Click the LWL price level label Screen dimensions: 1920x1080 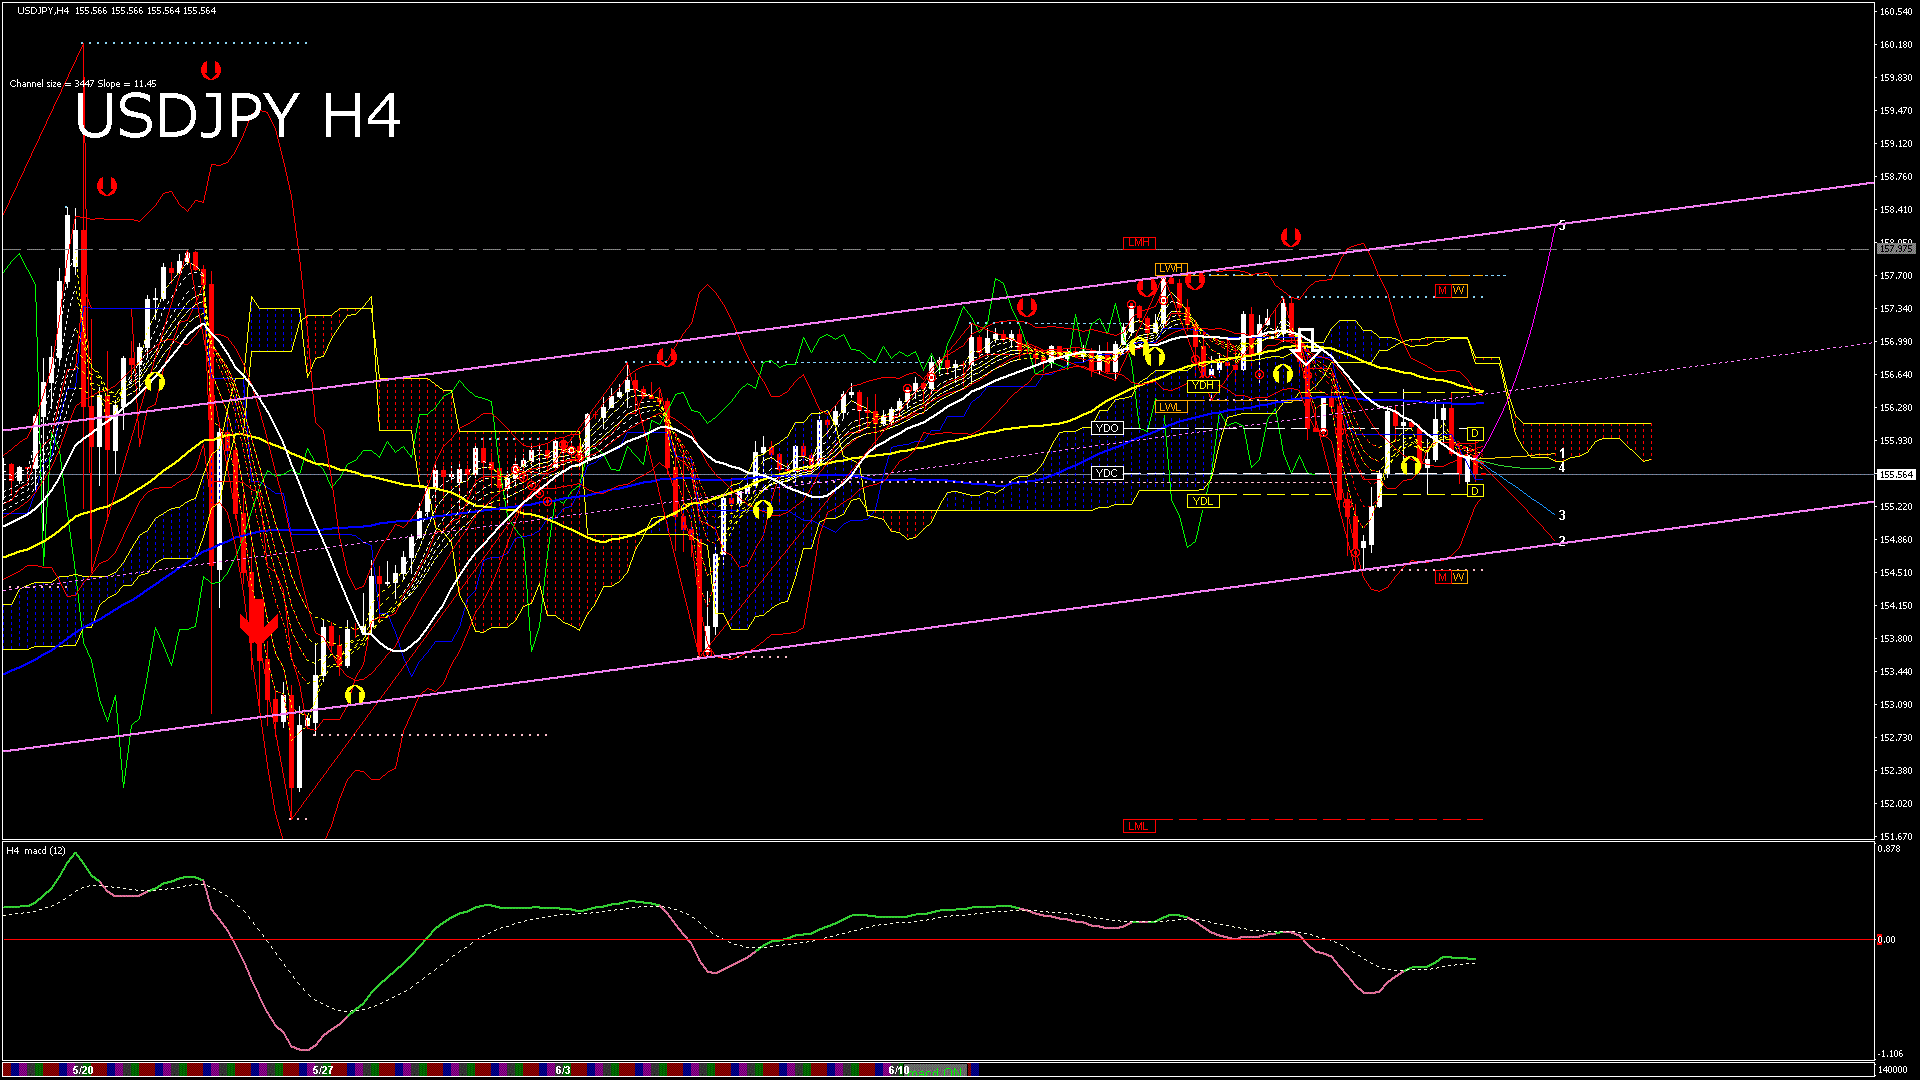pyautogui.click(x=1169, y=407)
